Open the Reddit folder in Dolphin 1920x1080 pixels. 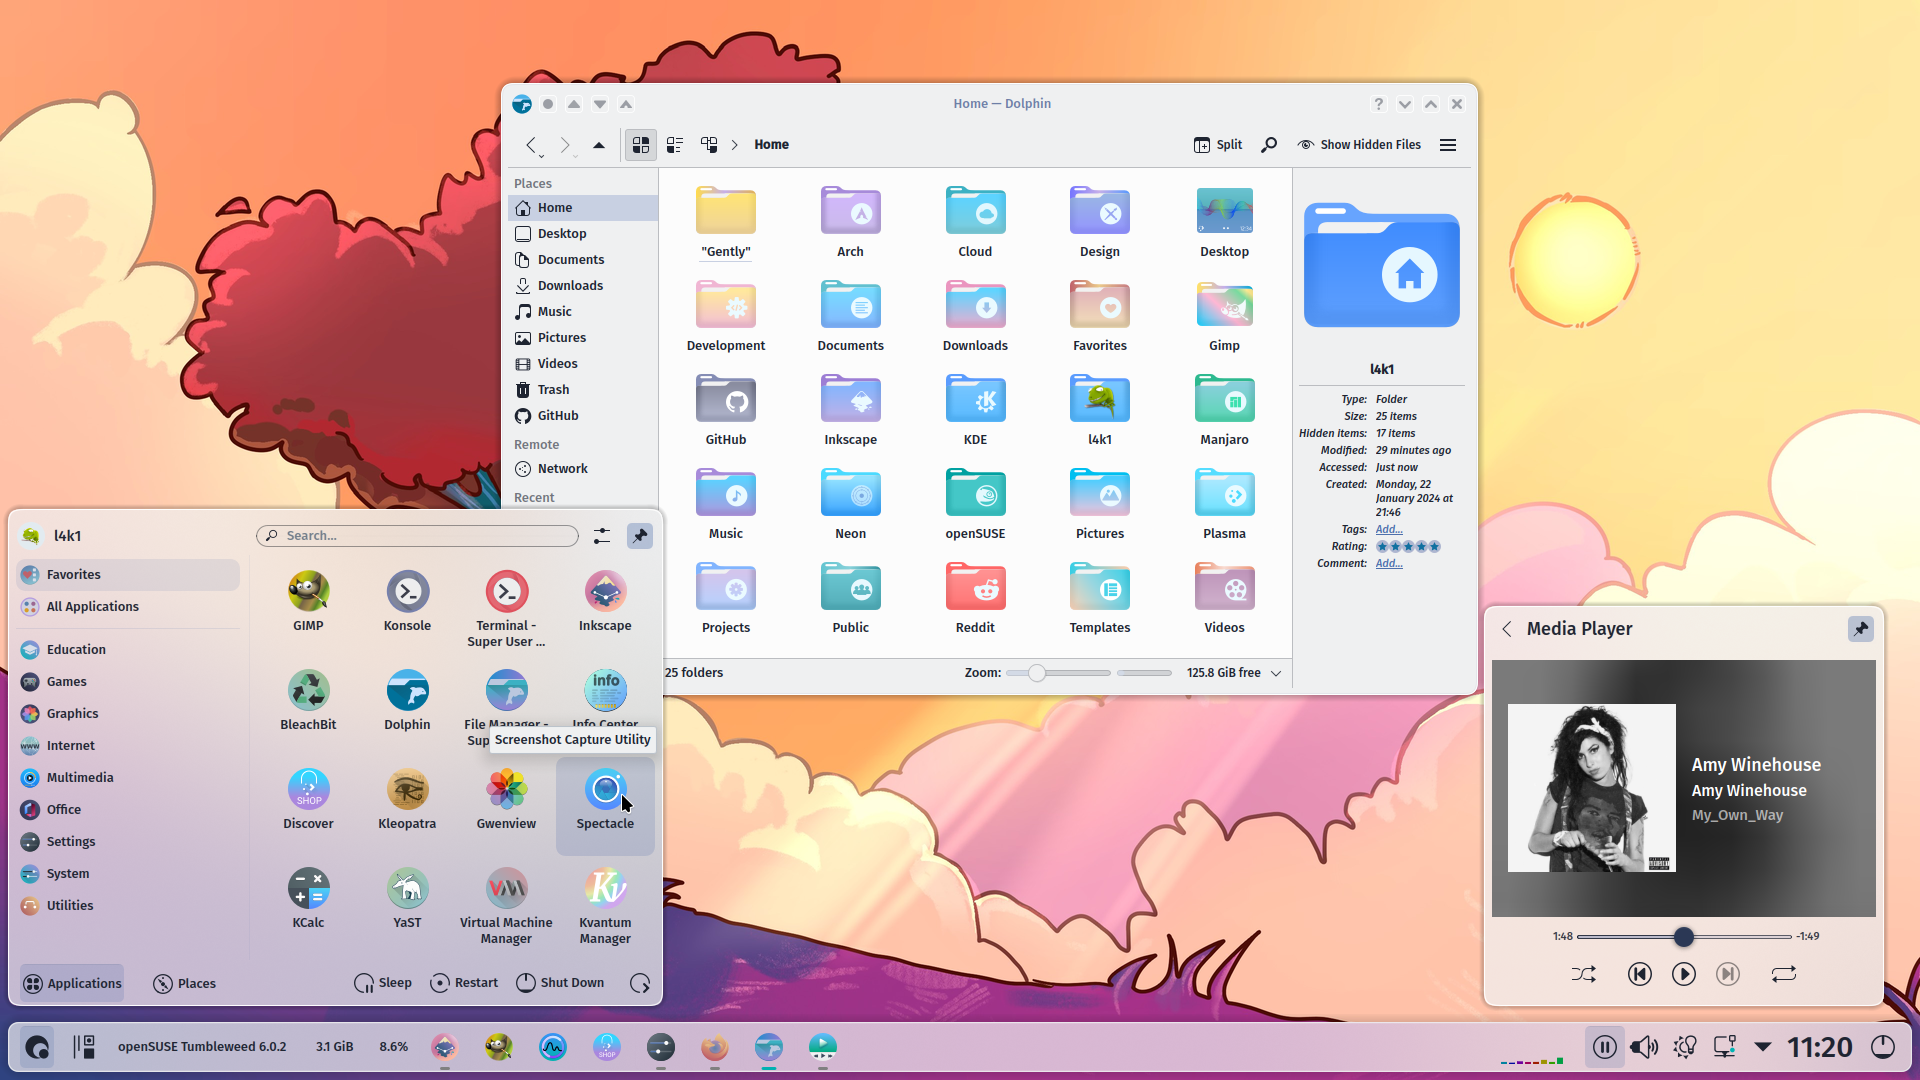tap(975, 598)
